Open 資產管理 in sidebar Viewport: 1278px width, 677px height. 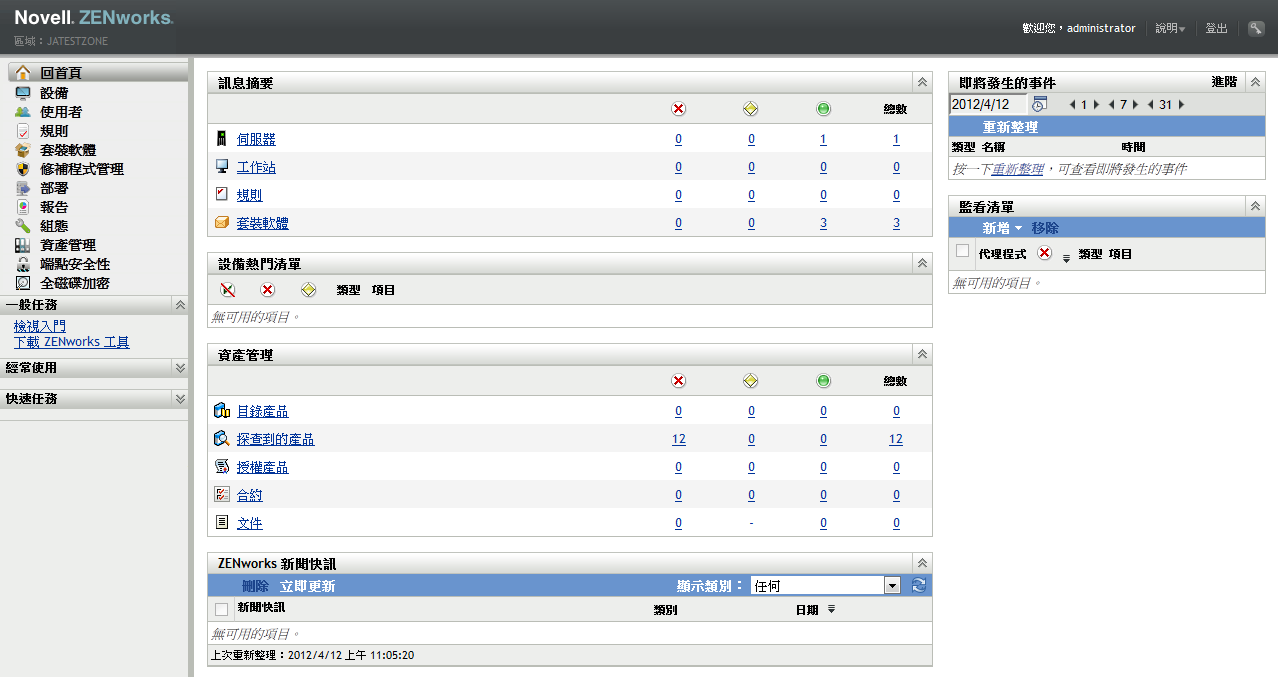pos(68,245)
